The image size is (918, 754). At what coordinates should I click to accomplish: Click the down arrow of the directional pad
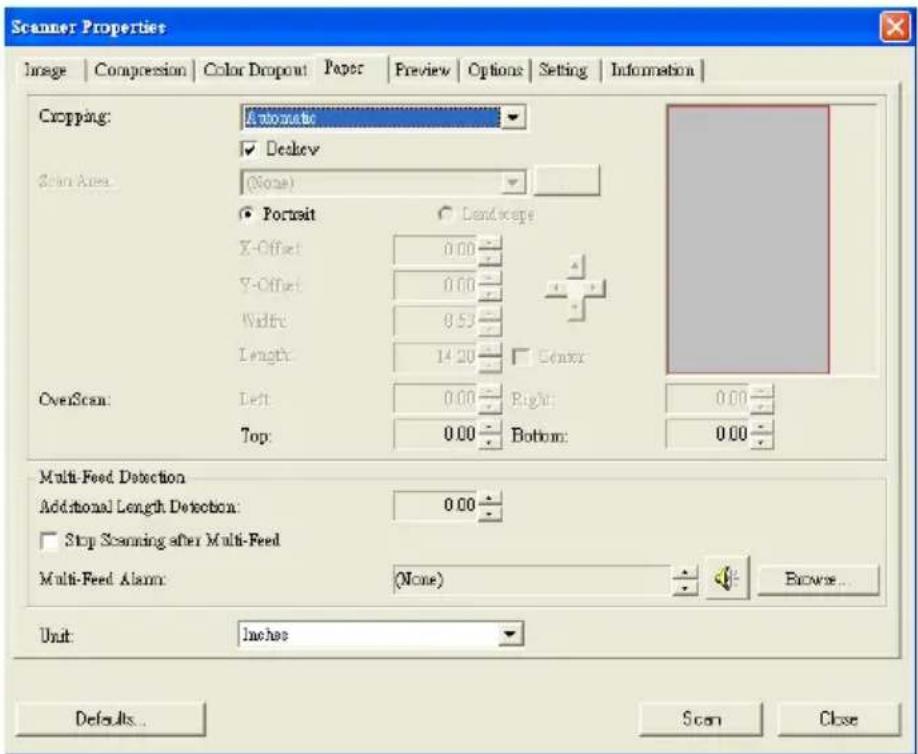pyautogui.click(x=576, y=309)
